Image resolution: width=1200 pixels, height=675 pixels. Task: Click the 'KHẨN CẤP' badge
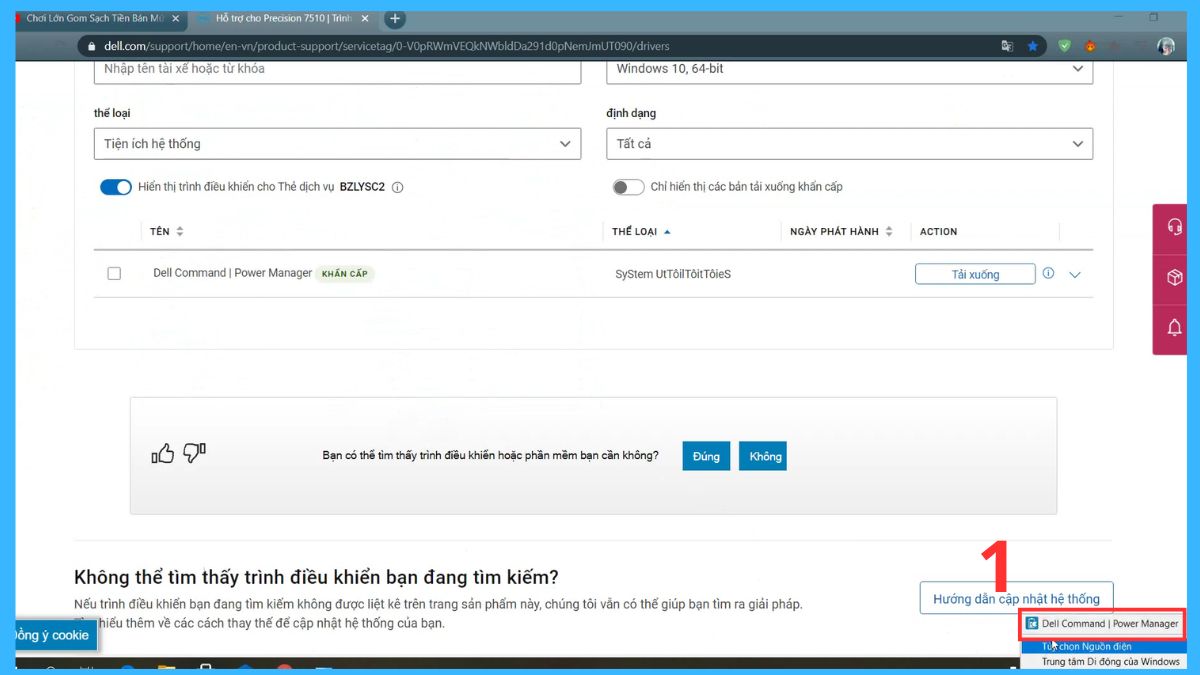tap(345, 273)
